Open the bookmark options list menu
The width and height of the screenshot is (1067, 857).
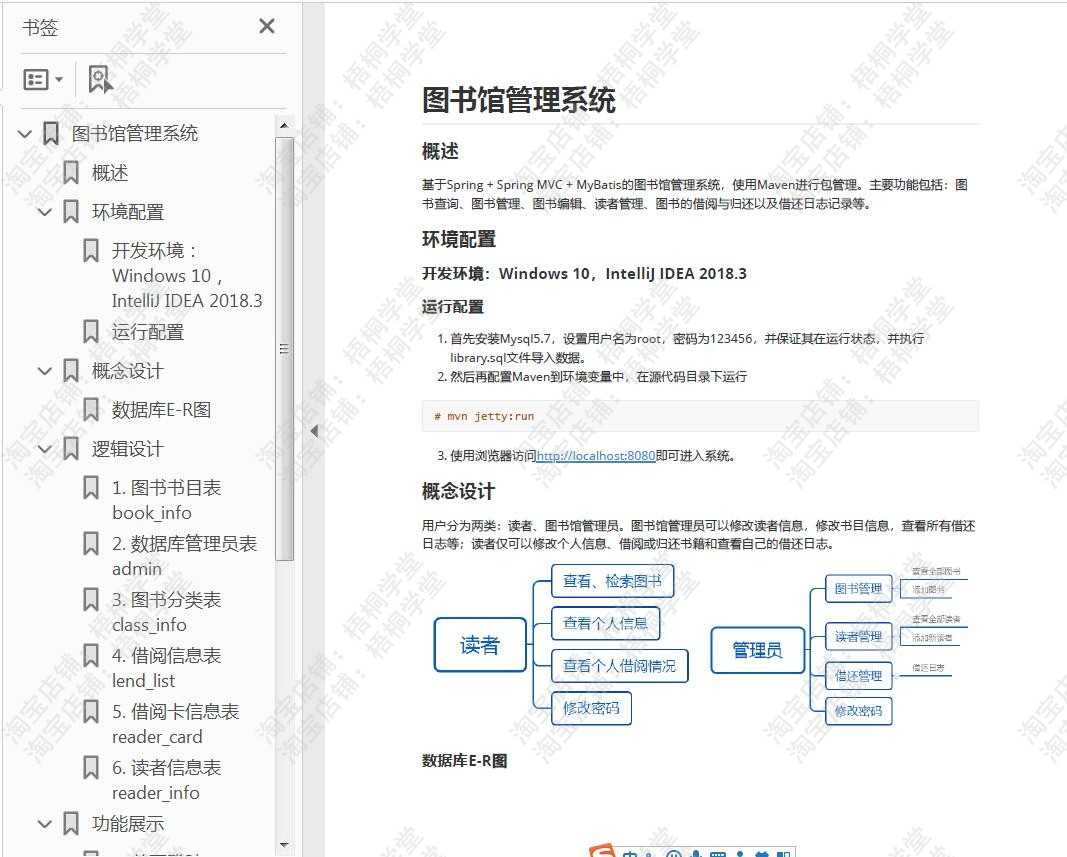43,80
